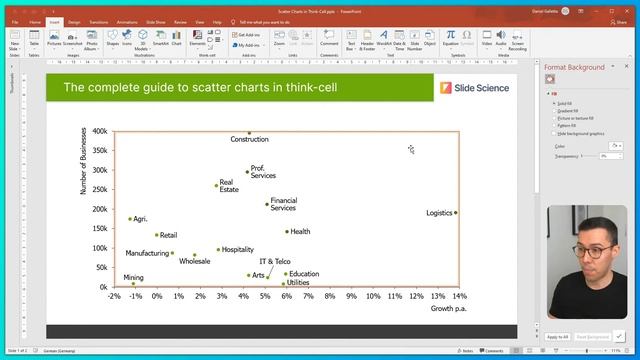Insert Slide Number
The width and height of the screenshot is (640, 360).
point(414,40)
